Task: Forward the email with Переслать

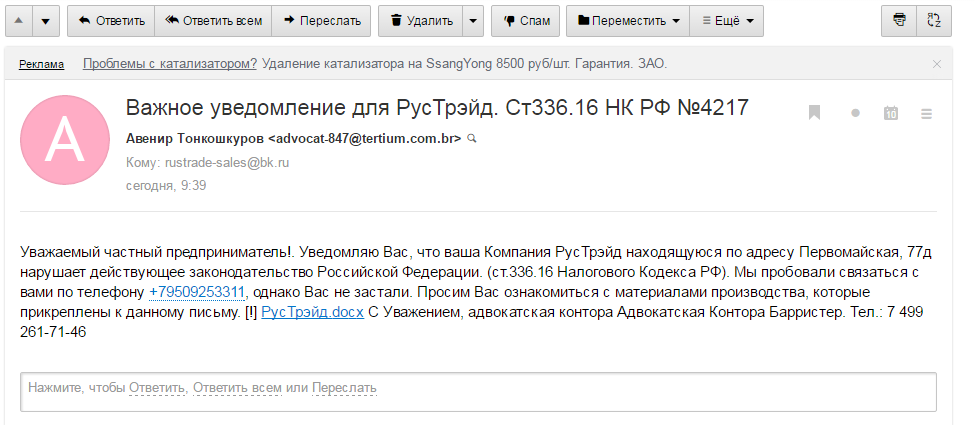Action: tap(321, 21)
